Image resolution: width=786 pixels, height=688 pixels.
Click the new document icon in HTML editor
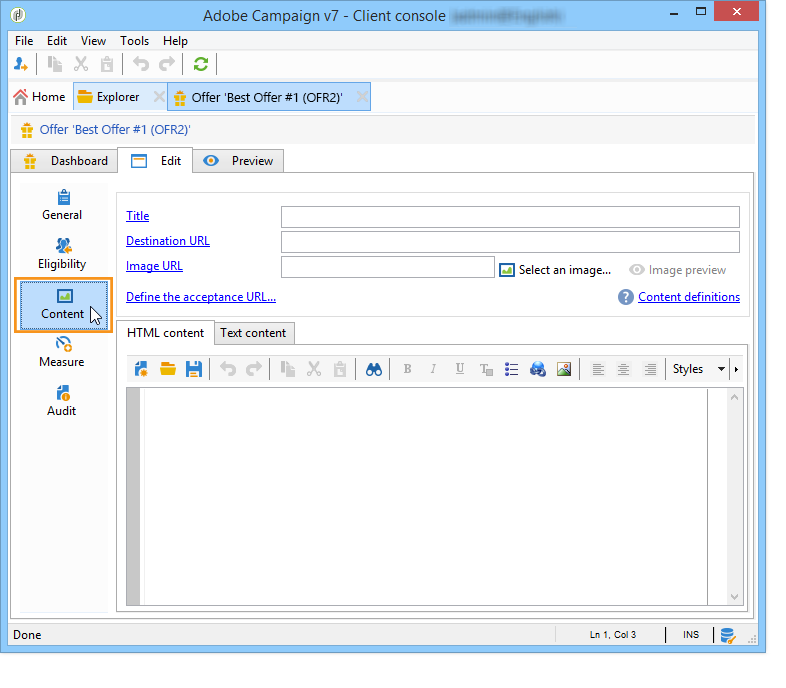[141, 369]
